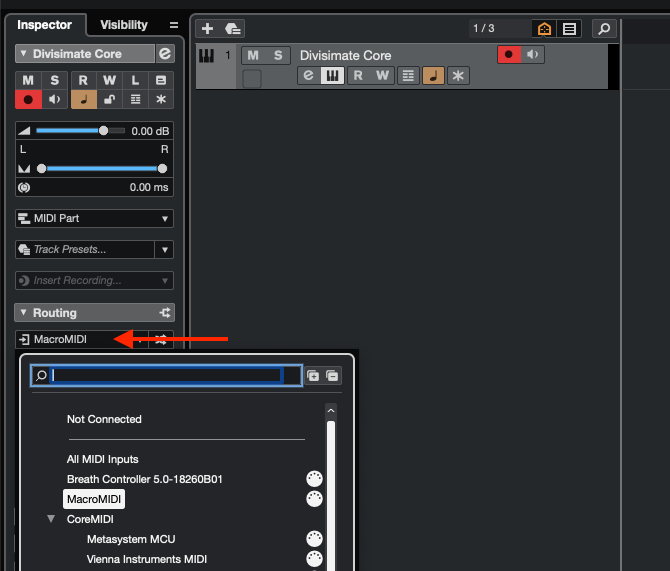The width and height of the screenshot is (670, 571).
Task: Toggle Solo on the Divisimate Core track row
Action: [x=278, y=55]
